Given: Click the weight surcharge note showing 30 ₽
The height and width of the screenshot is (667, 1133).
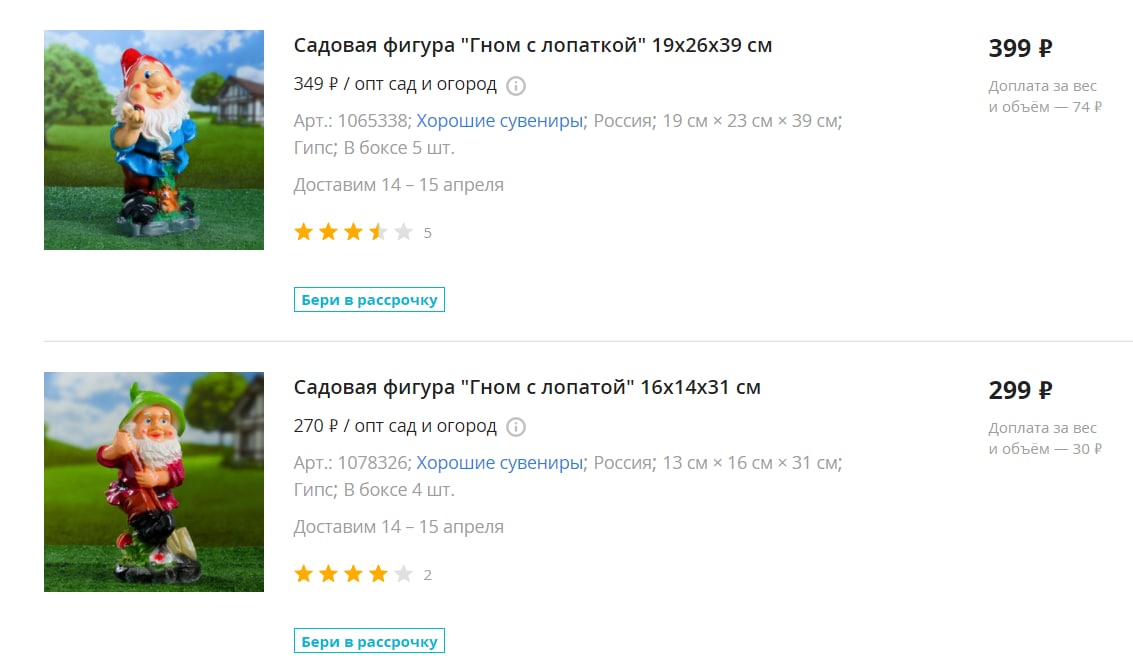Looking at the screenshot, I should [x=1045, y=439].
